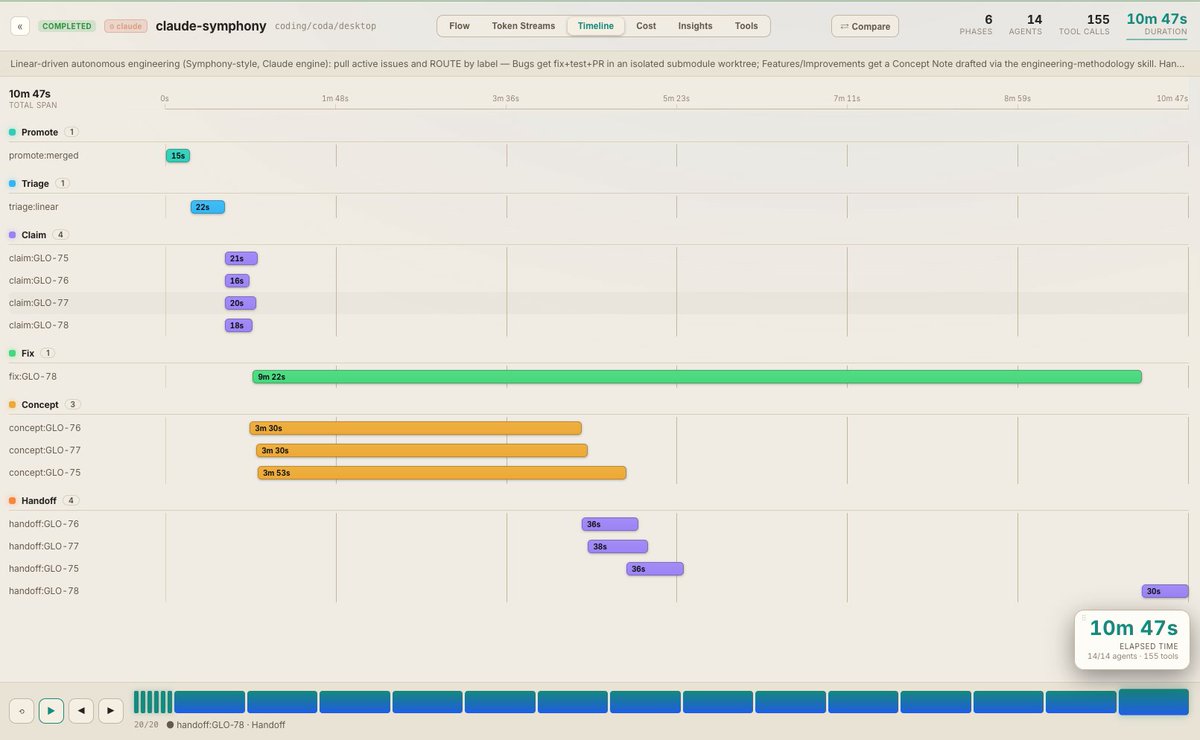Select the 10m 47s Duration stat
Viewport: 1200px width, 740px height.
click(1157, 24)
